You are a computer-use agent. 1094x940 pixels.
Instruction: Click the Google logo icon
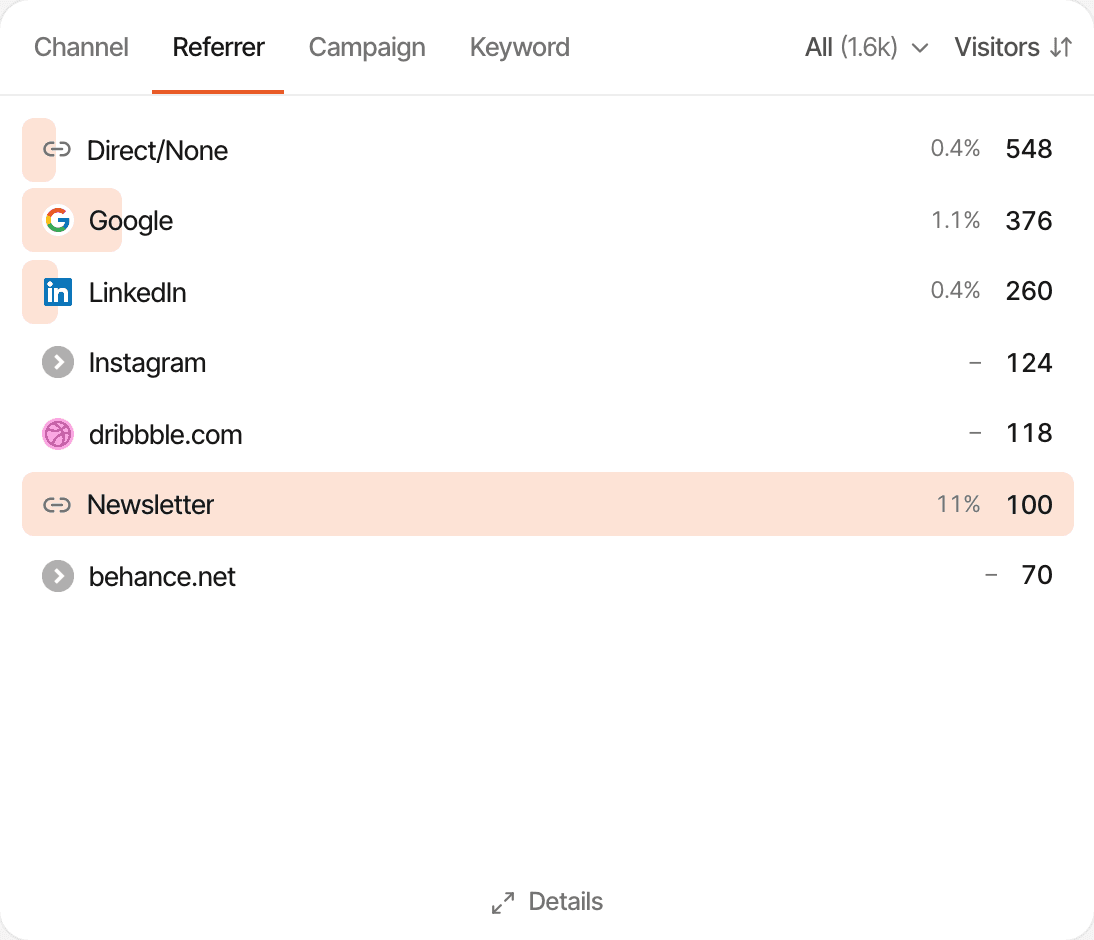tap(57, 220)
